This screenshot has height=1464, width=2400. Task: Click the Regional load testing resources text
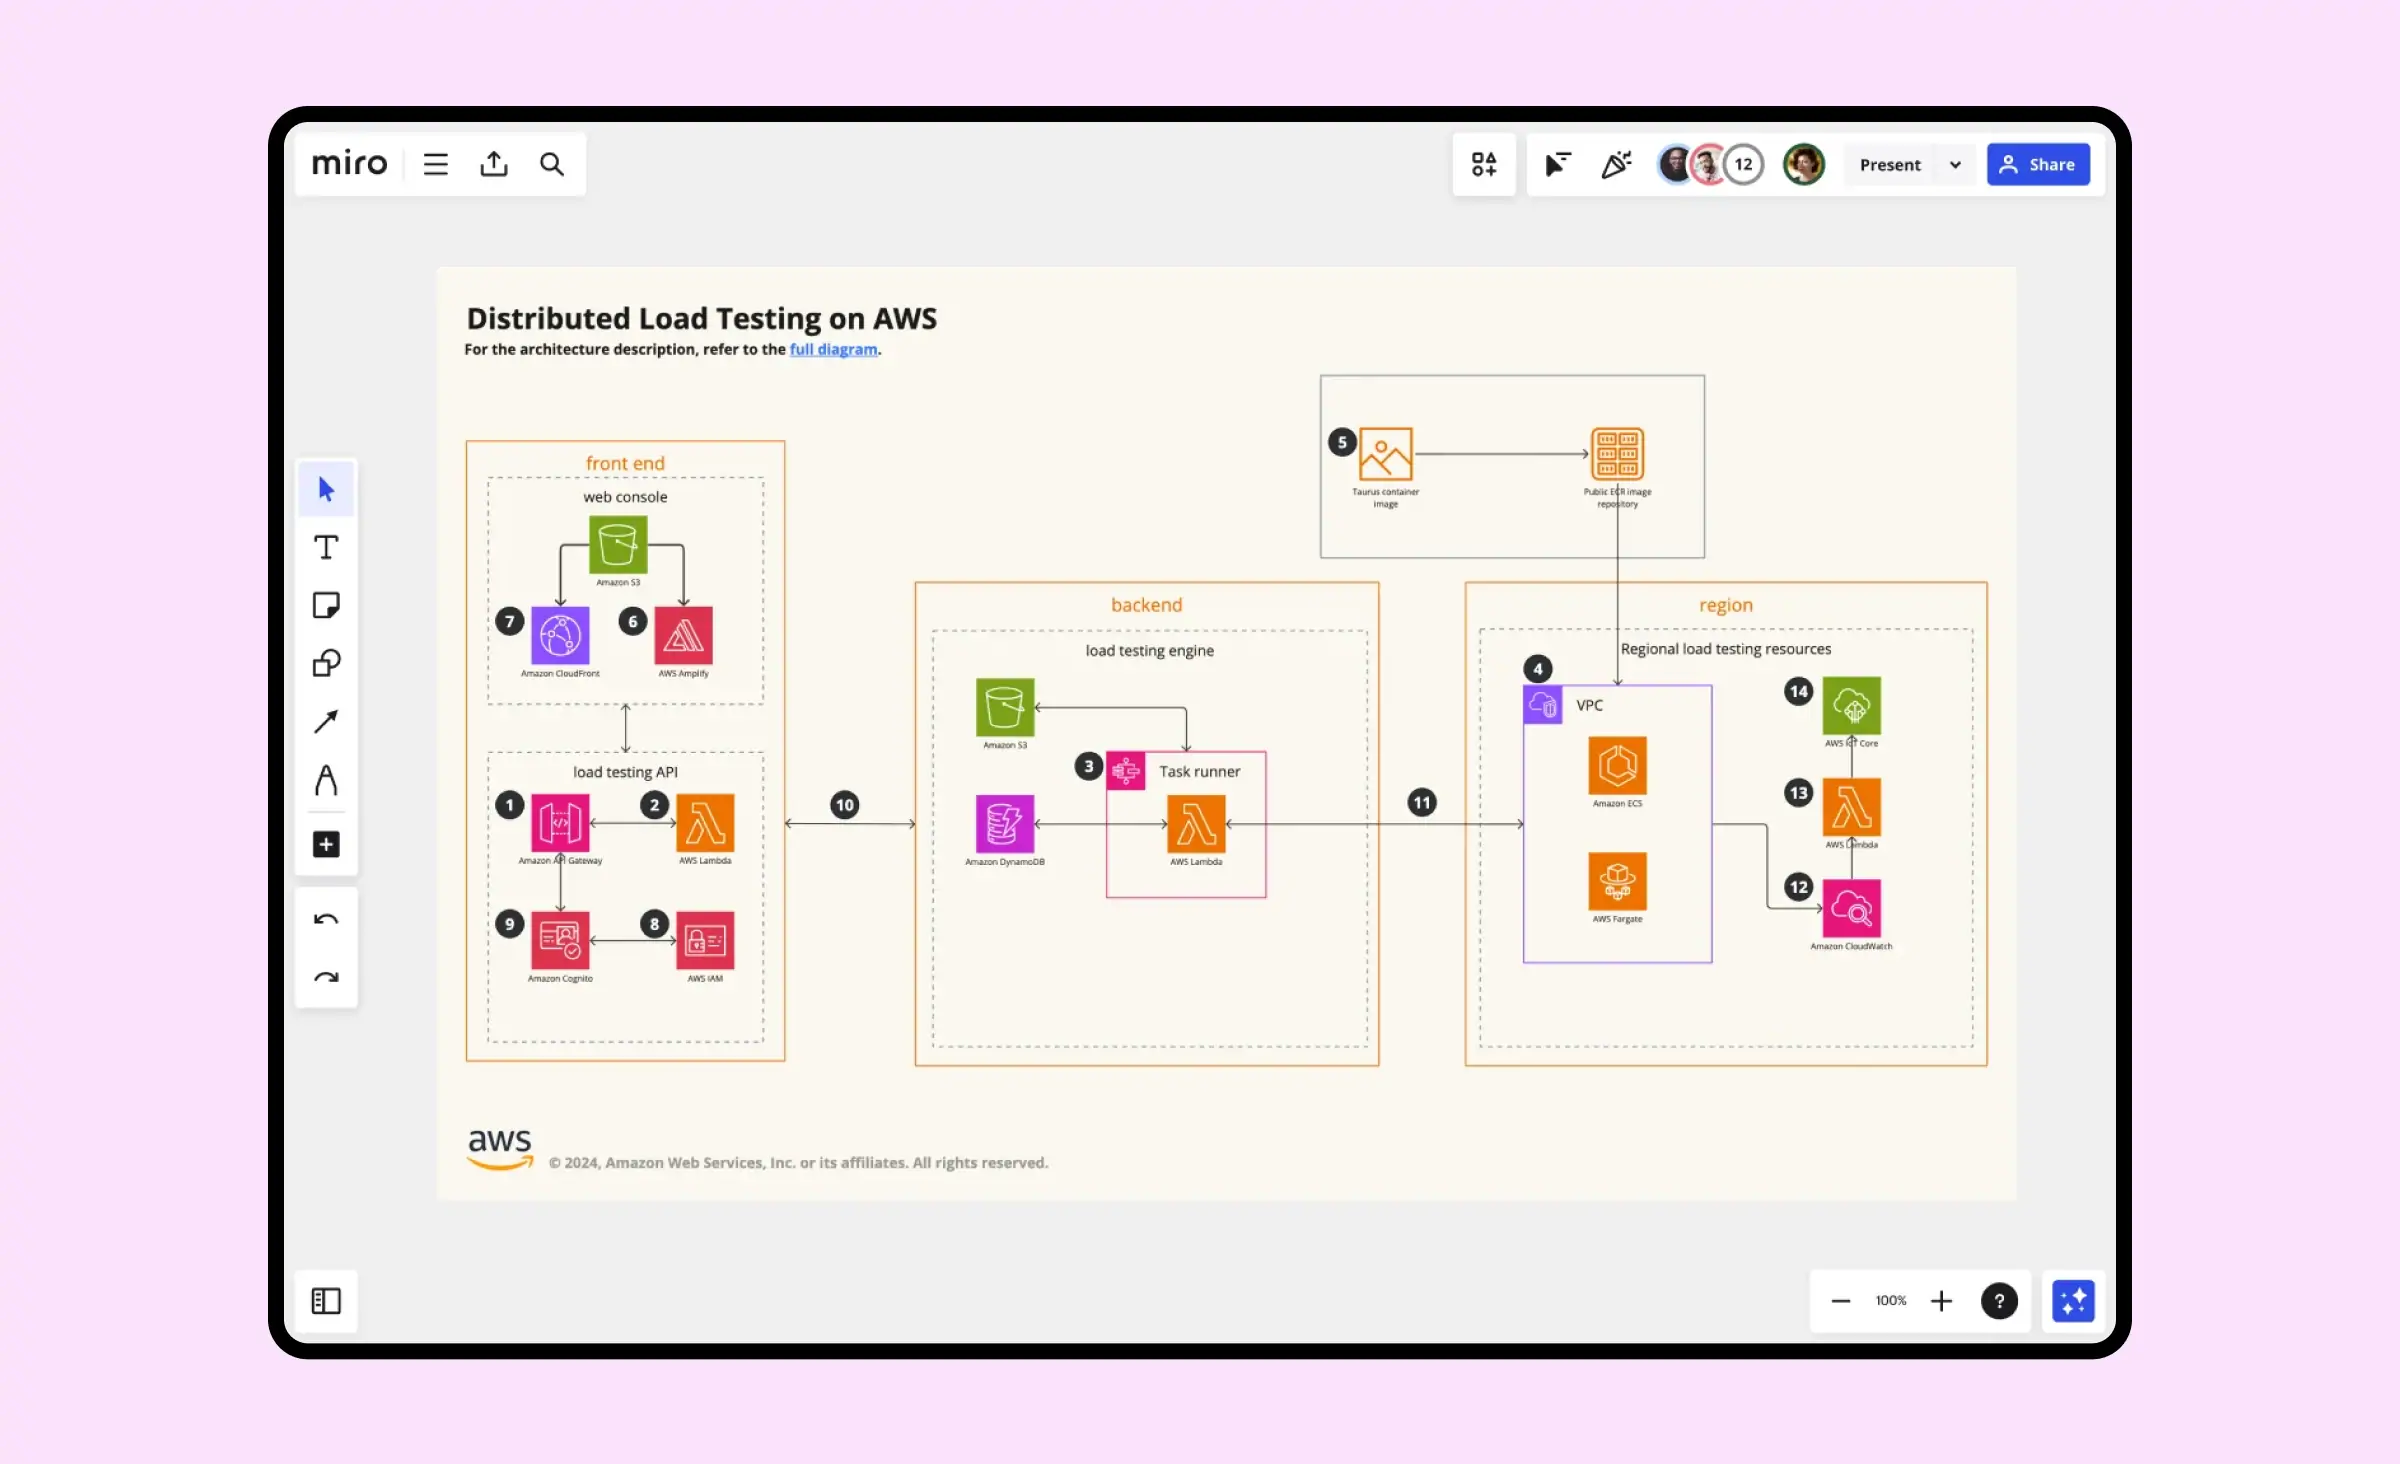1725,649
